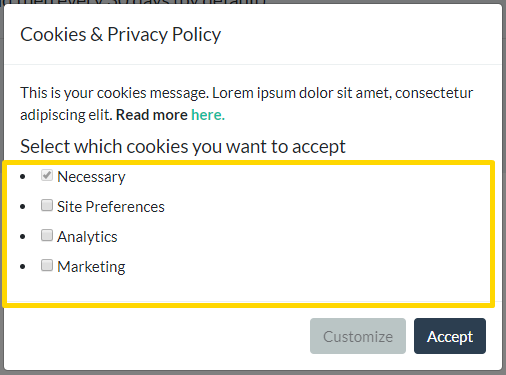Click the "Read more" bold text

pyautogui.click(x=152, y=115)
